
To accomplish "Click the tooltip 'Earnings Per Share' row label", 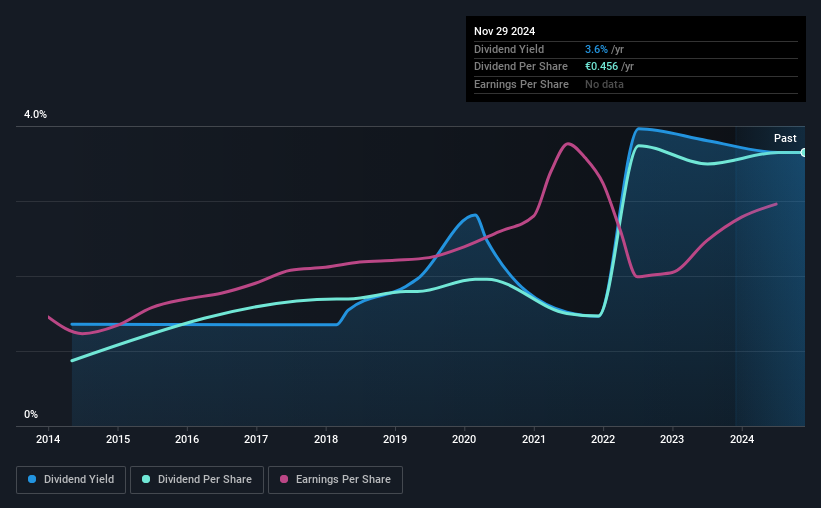I will click(521, 84).
